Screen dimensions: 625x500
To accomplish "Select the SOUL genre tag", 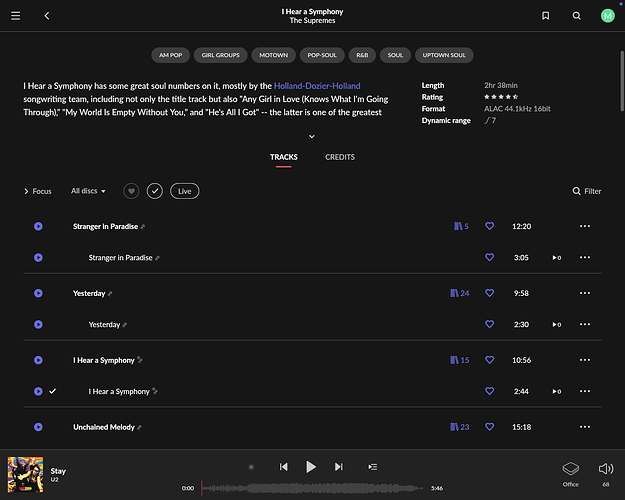I will (395, 55).
